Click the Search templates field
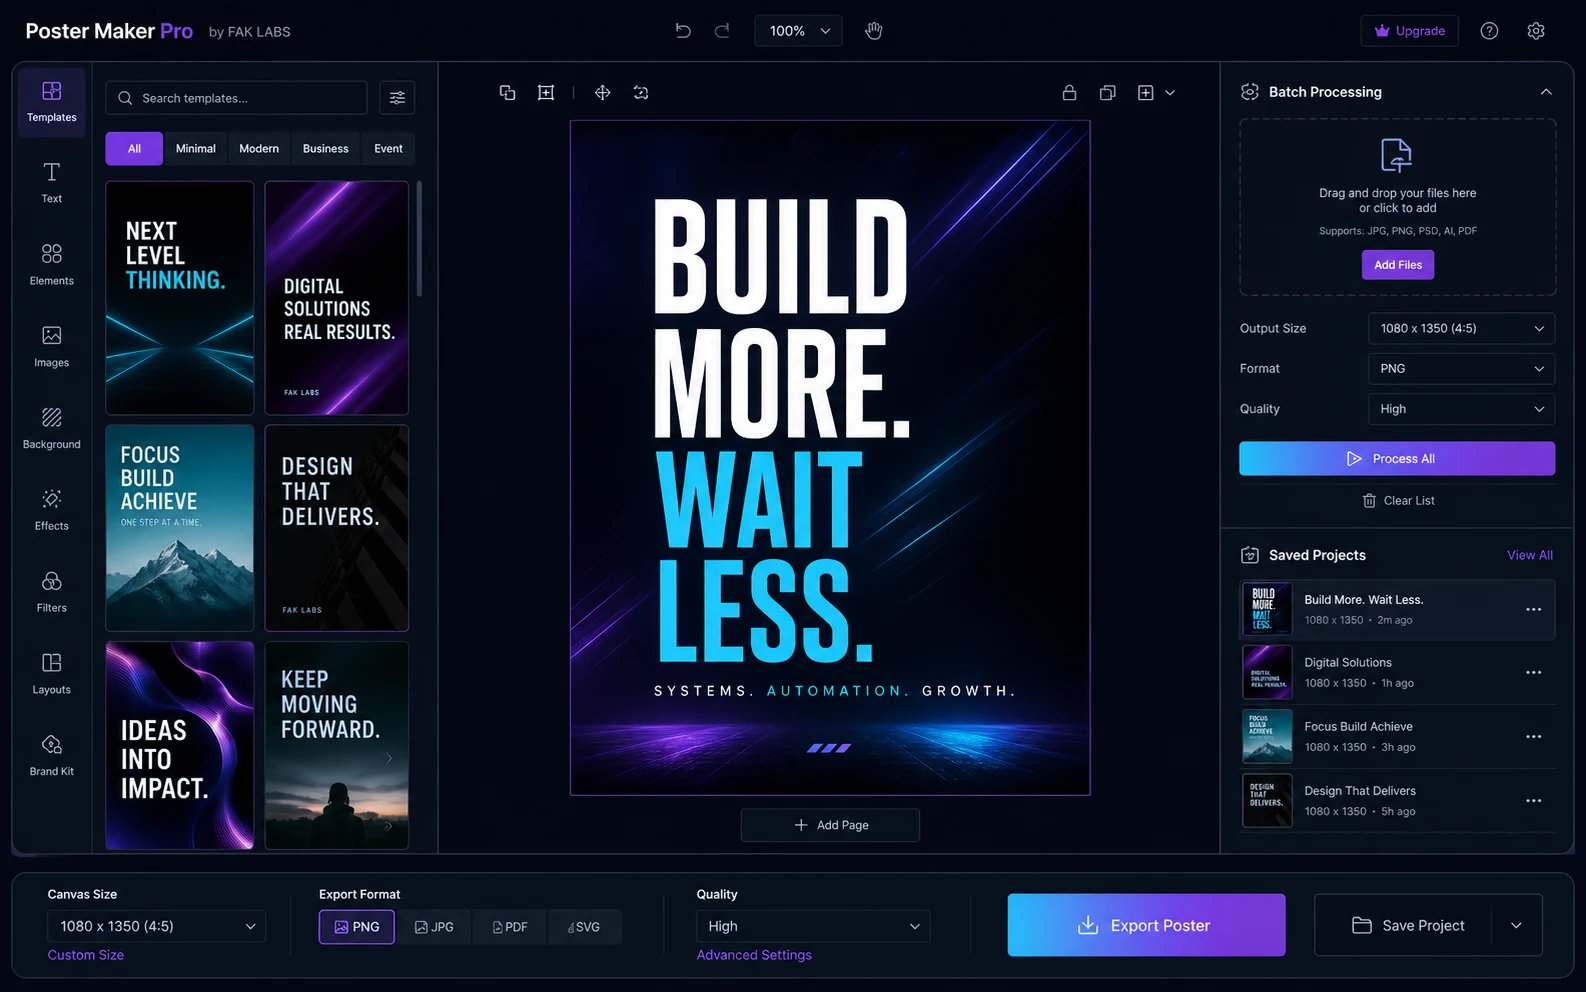The image size is (1586, 992). [236, 98]
